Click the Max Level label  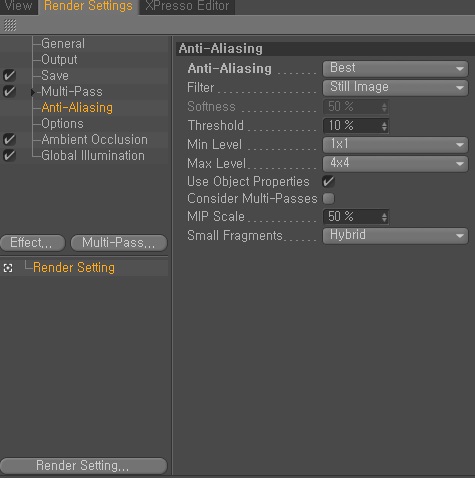pyautogui.click(x=217, y=164)
